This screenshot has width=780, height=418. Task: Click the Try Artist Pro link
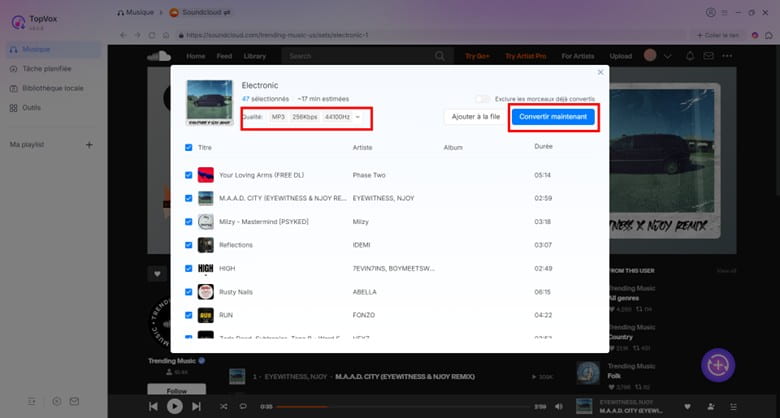pyautogui.click(x=525, y=56)
